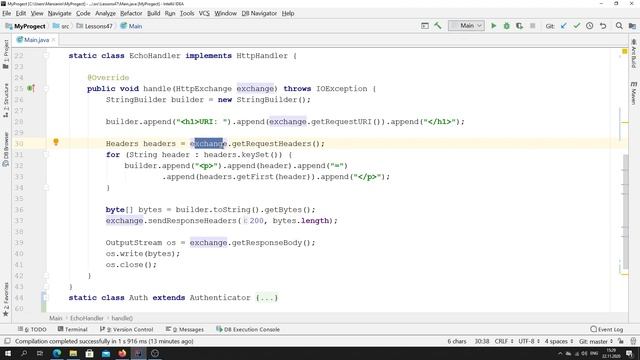Open the Favorites side tab
This screenshot has width=640, height=360.
(x=6, y=300)
